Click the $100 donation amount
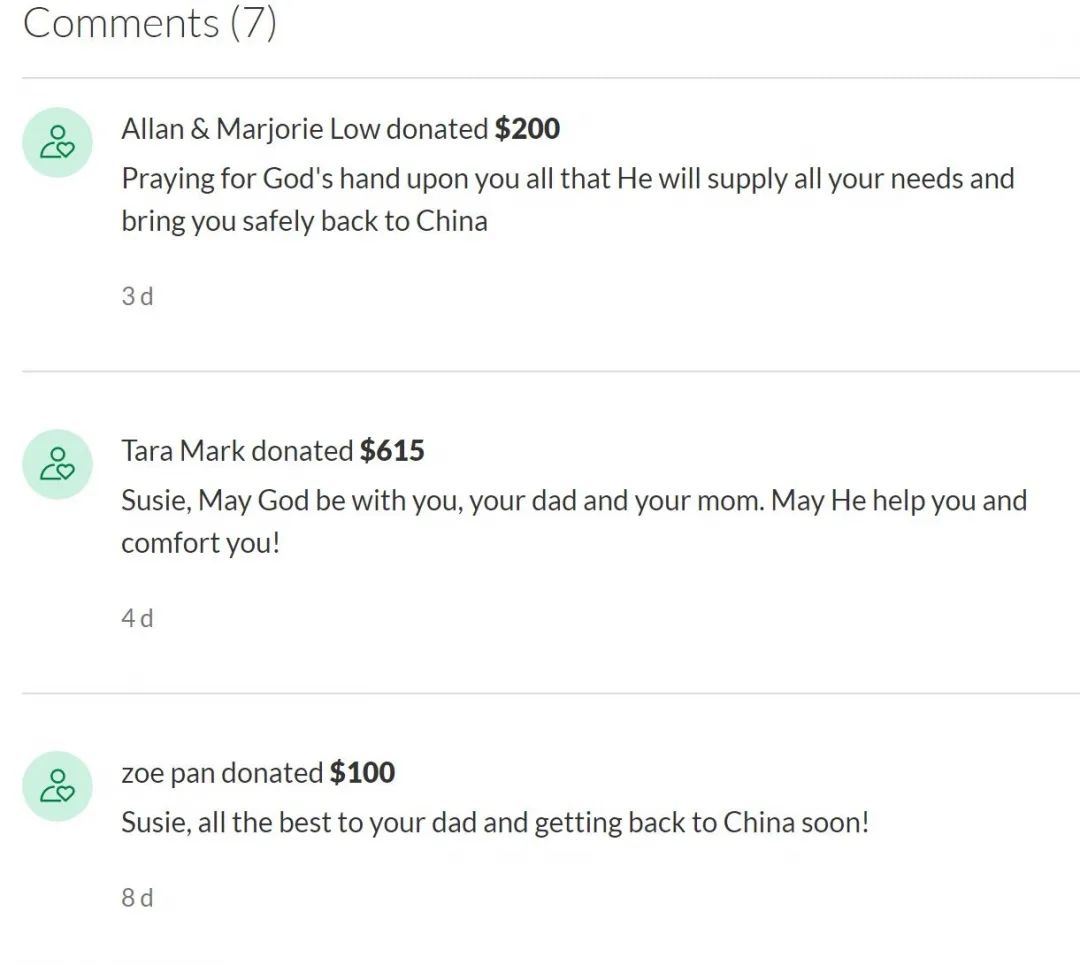The image size is (1080, 965). point(362,773)
